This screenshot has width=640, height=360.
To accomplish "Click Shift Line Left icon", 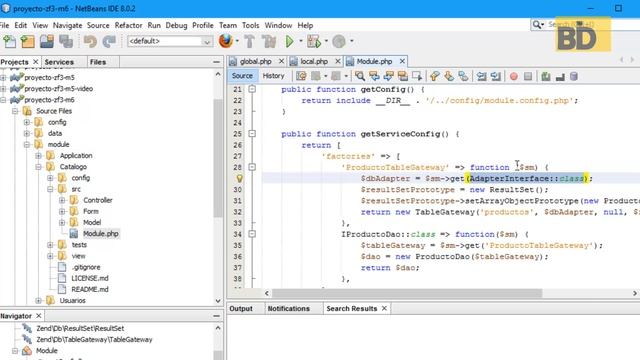I will (x=482, y=76).
